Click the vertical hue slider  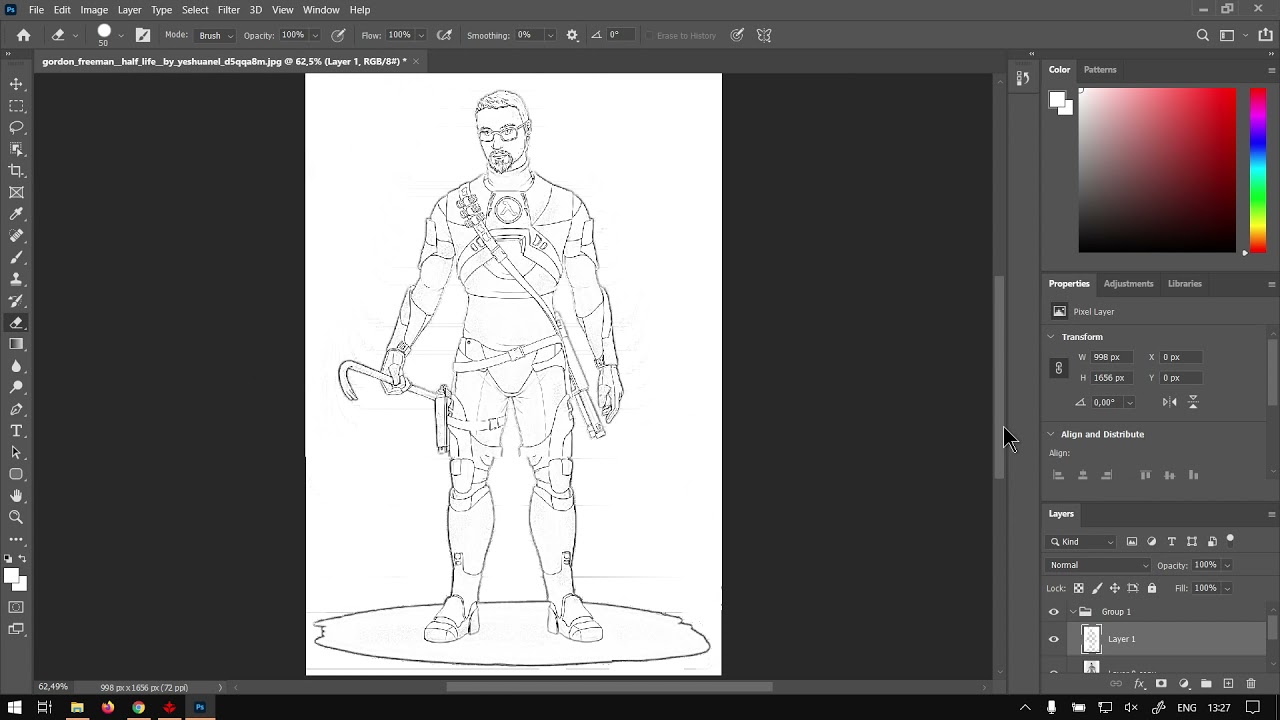coord(1258,170)
